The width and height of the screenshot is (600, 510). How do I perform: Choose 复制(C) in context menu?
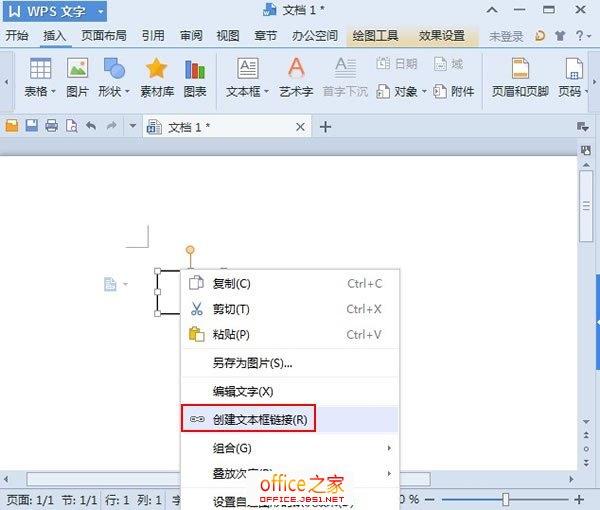[290, 284]
